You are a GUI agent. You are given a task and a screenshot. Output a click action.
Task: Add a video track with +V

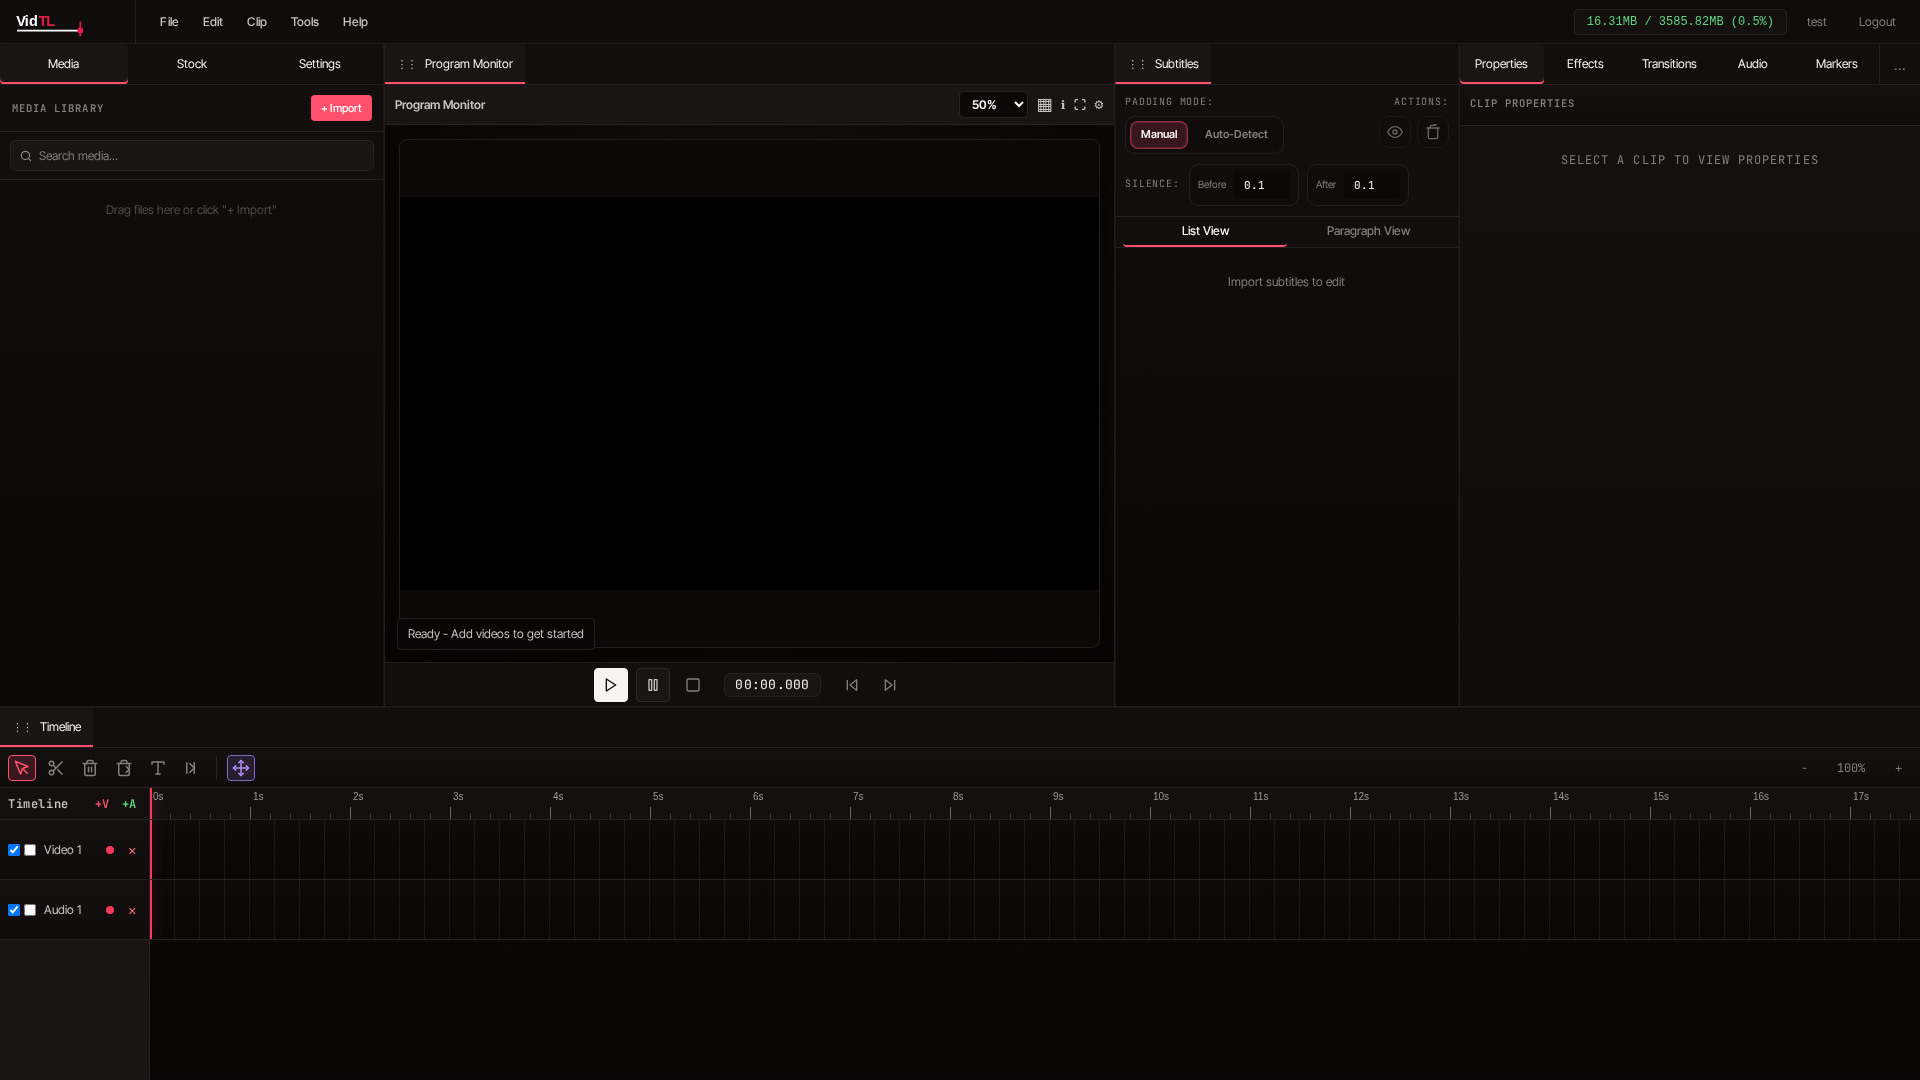pos(102,804)
